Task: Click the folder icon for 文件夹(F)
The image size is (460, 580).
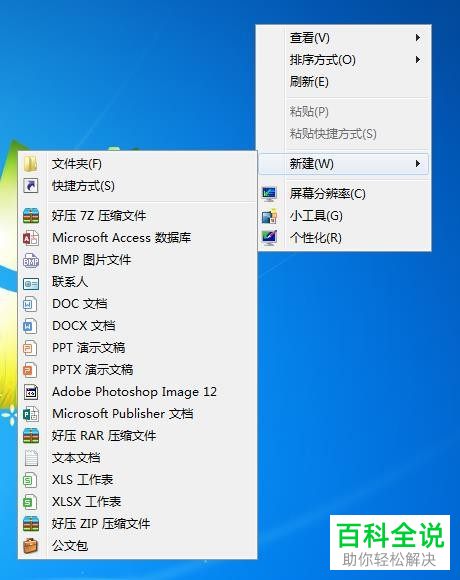Action: tap(31, 163)
